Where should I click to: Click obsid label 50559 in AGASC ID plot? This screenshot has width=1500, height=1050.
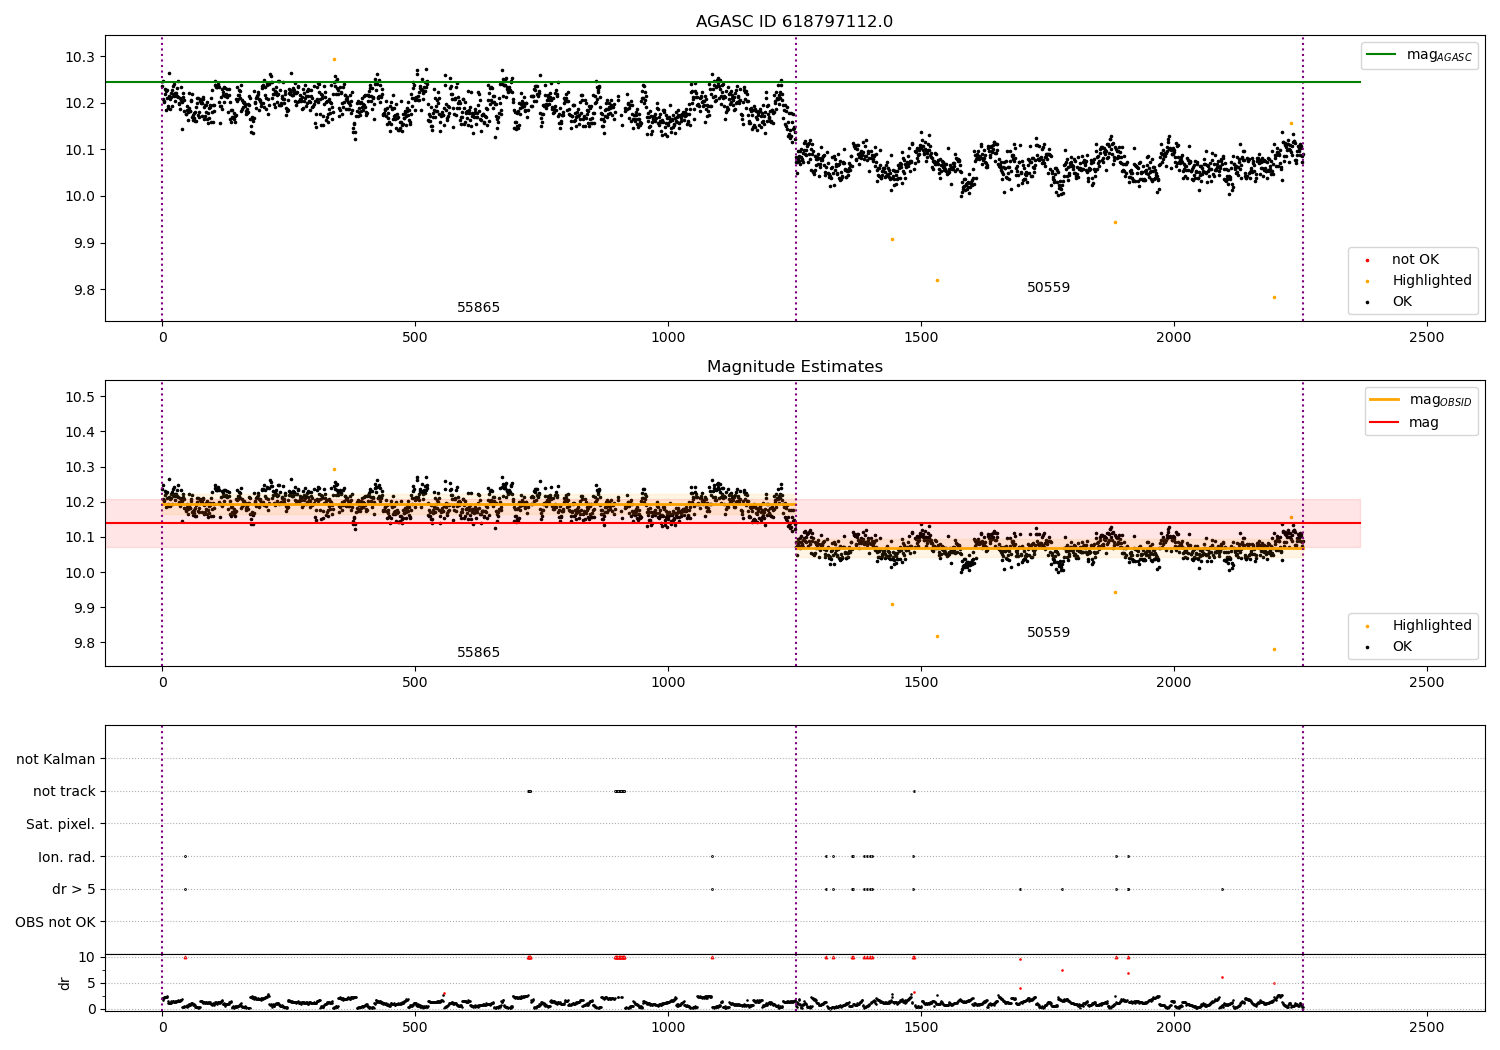(1048, 288)
